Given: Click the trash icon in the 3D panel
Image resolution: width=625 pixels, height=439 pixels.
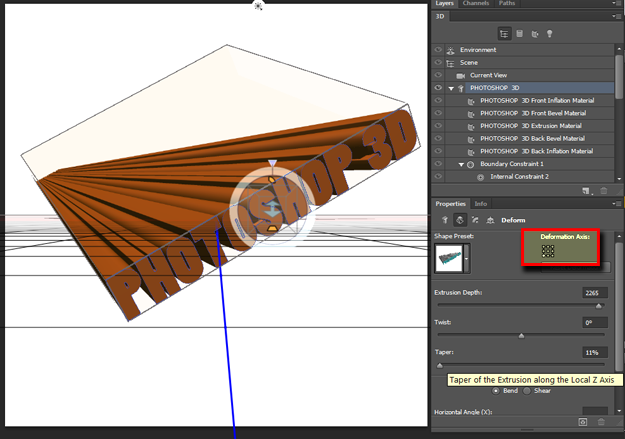Looking at the screenshot, I should (602, 190).
